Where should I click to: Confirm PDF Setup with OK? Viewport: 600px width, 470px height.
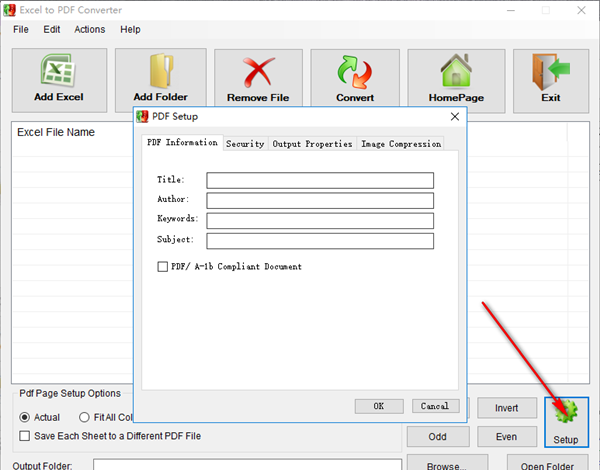tap(379, 406)
